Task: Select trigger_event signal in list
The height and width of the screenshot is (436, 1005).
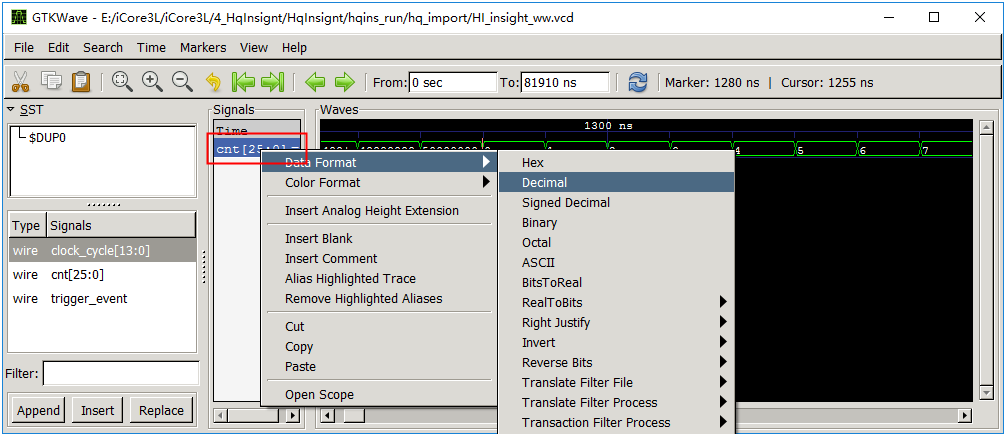Action: point(88,298)
